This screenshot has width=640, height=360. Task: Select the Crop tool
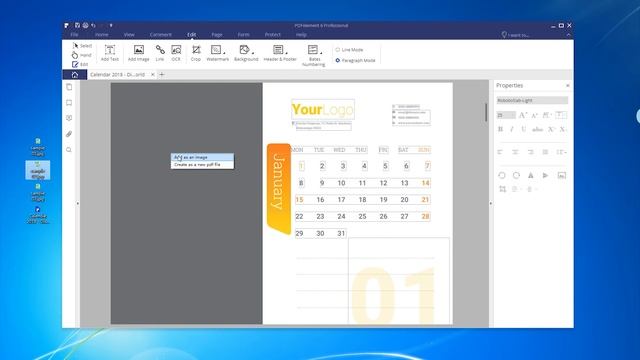(x=196, y=53)
